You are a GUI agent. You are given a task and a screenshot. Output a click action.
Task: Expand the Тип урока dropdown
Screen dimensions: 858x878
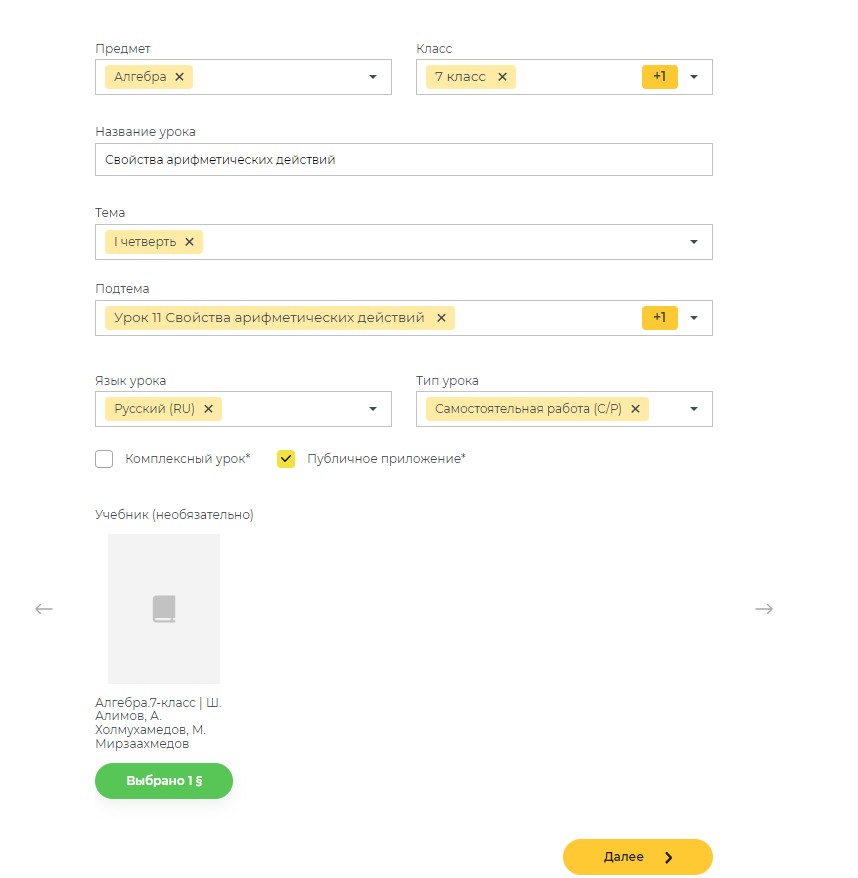(694, 409)
